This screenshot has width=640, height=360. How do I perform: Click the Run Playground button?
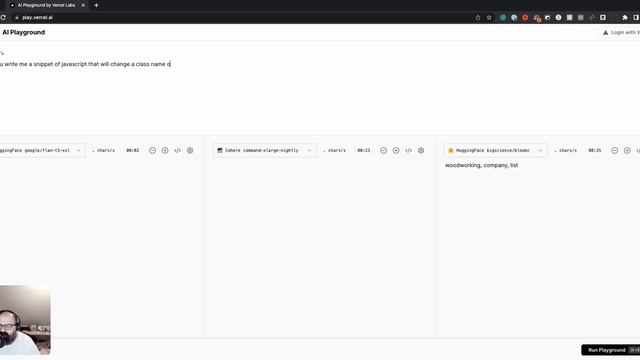(x=611, y=350)
